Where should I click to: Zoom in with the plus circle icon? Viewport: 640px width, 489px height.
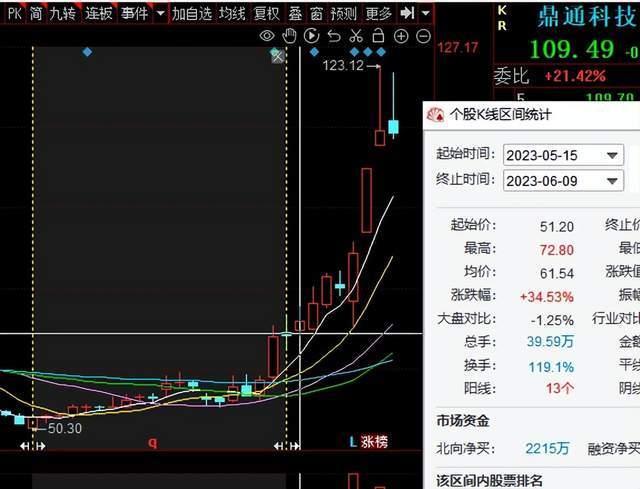point(401,36)
